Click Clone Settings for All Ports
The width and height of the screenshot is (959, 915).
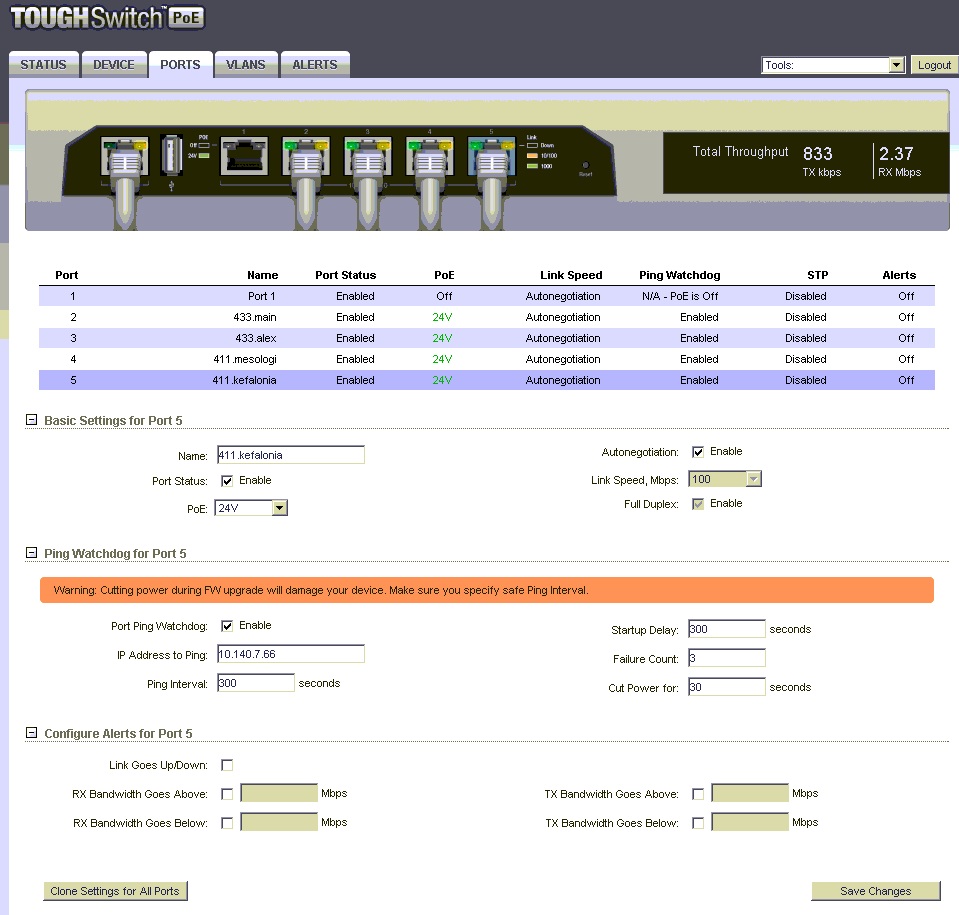tap(115, 891)
